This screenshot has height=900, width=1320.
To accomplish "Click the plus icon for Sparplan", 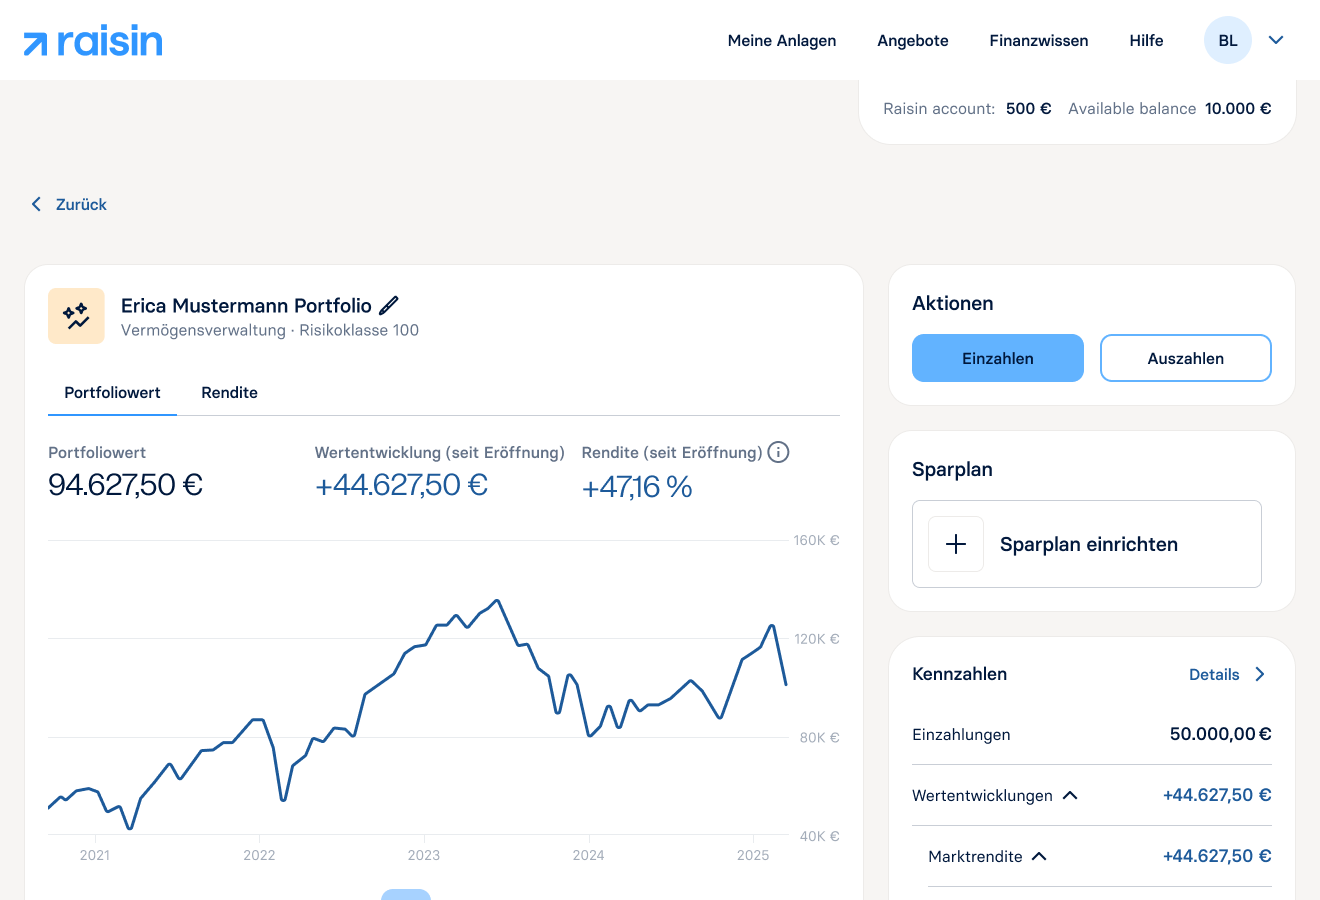I will (956, 544).
